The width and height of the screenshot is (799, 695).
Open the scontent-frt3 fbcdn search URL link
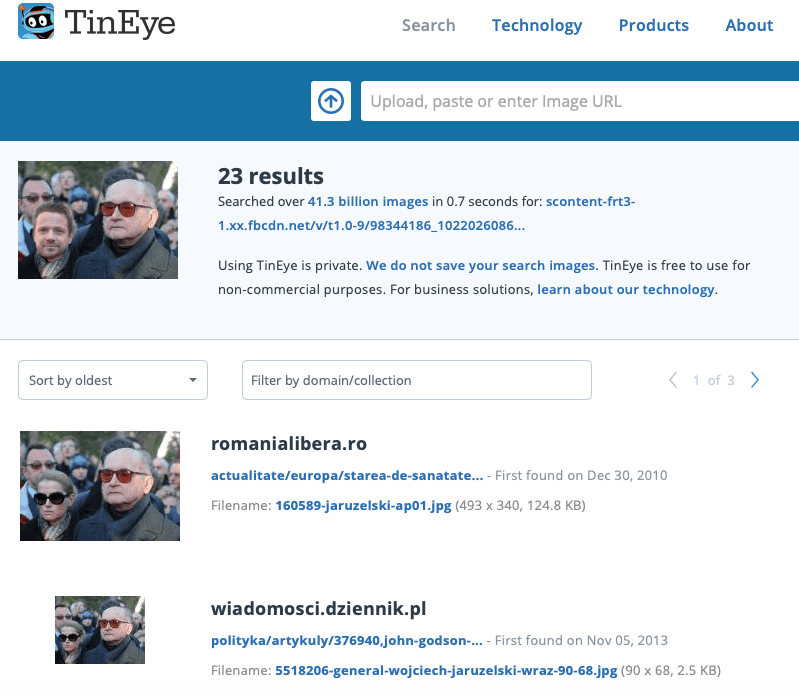pyautogui.click(x=427, y=213)
